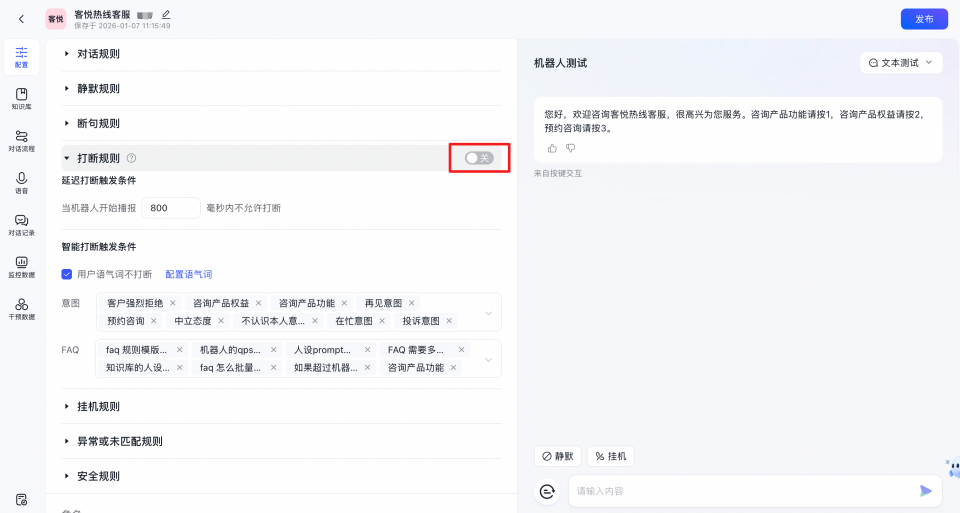This screenshot has height=513, width=960.
Task: Uncheck the 用户语气词不打断 checkbox
Action: tap(67, 274)
